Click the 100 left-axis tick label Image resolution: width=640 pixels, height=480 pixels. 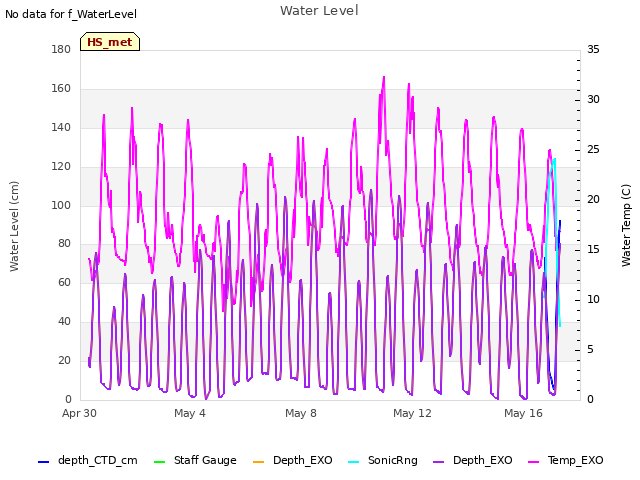[61, 205]
